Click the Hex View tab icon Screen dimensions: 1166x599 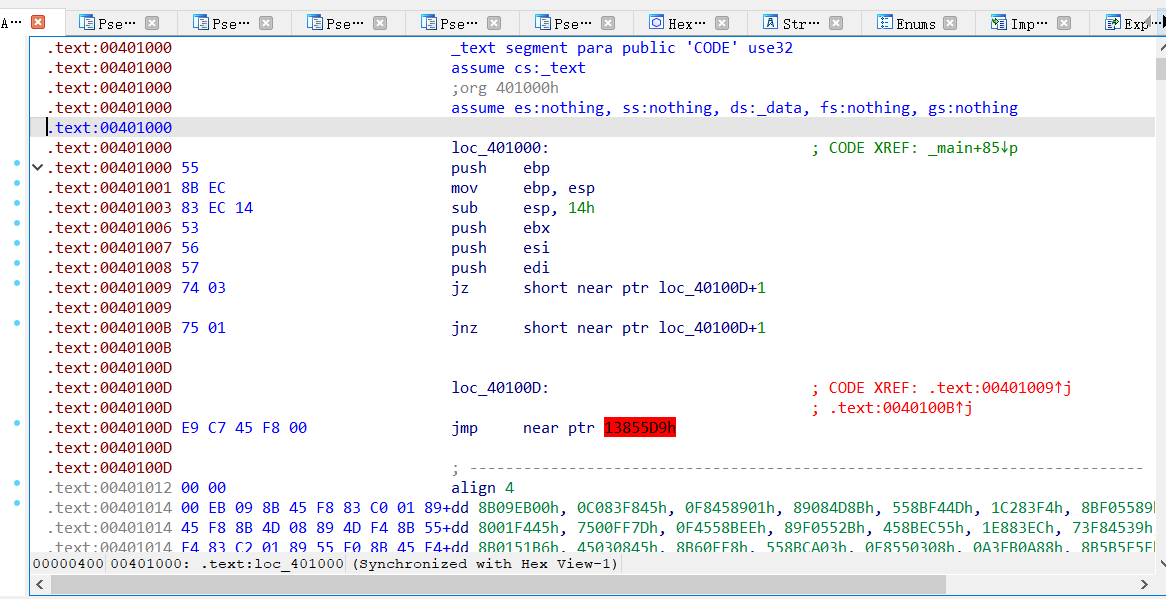[656, 22]
